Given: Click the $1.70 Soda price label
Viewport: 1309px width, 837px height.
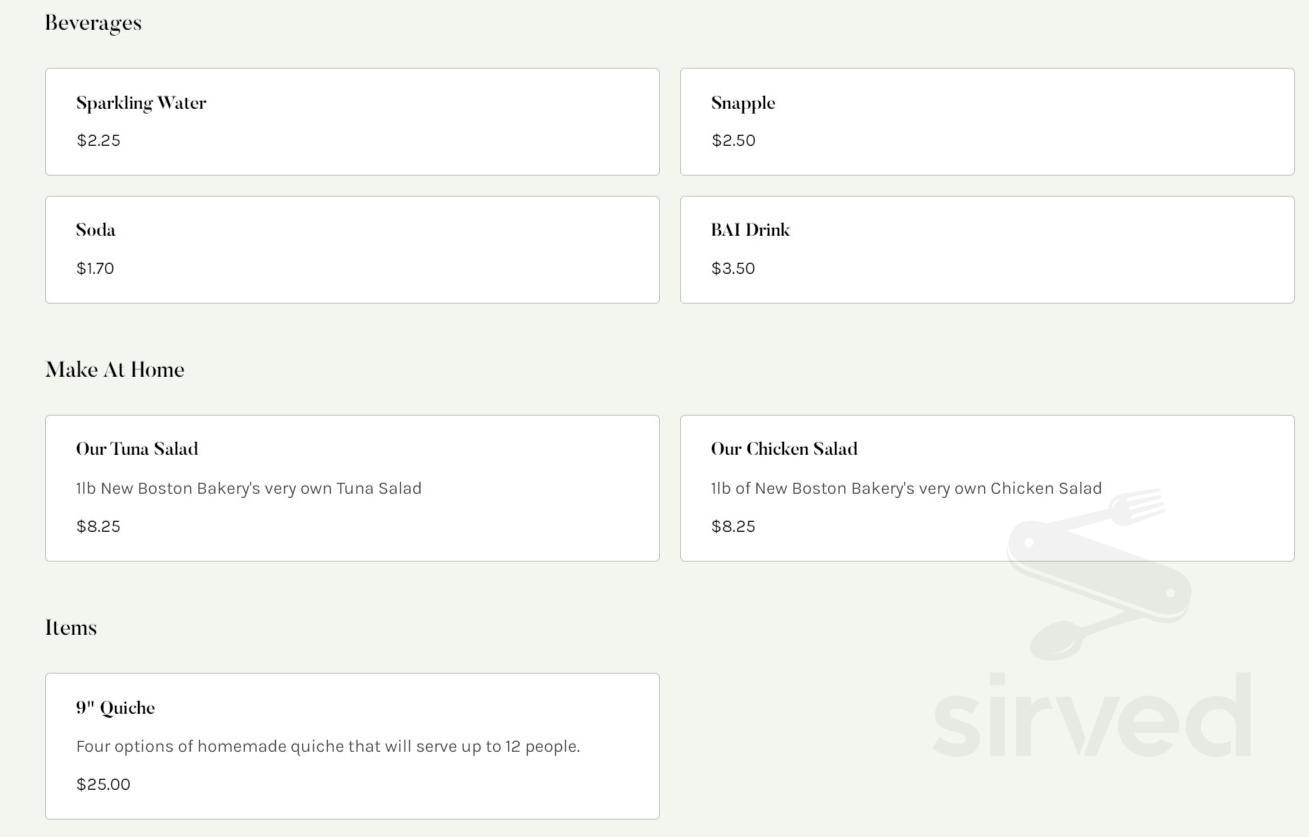Looking at the screenshot, I should click(95, 268).
